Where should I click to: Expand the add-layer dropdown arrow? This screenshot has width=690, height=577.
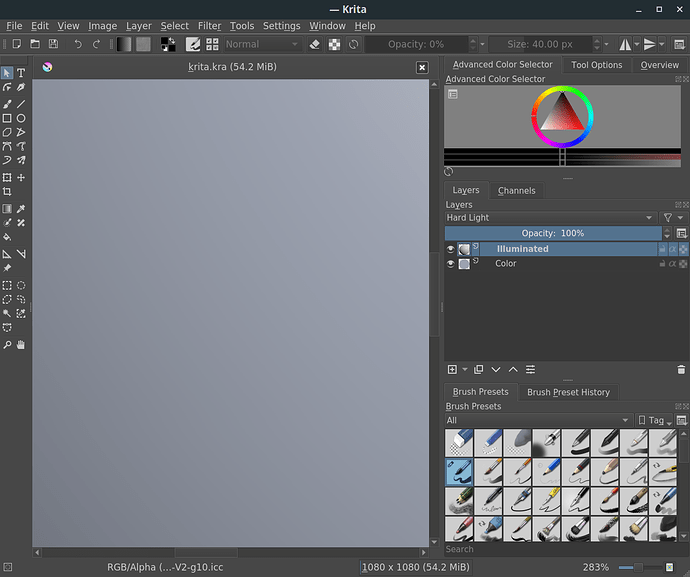pos(465,370)
